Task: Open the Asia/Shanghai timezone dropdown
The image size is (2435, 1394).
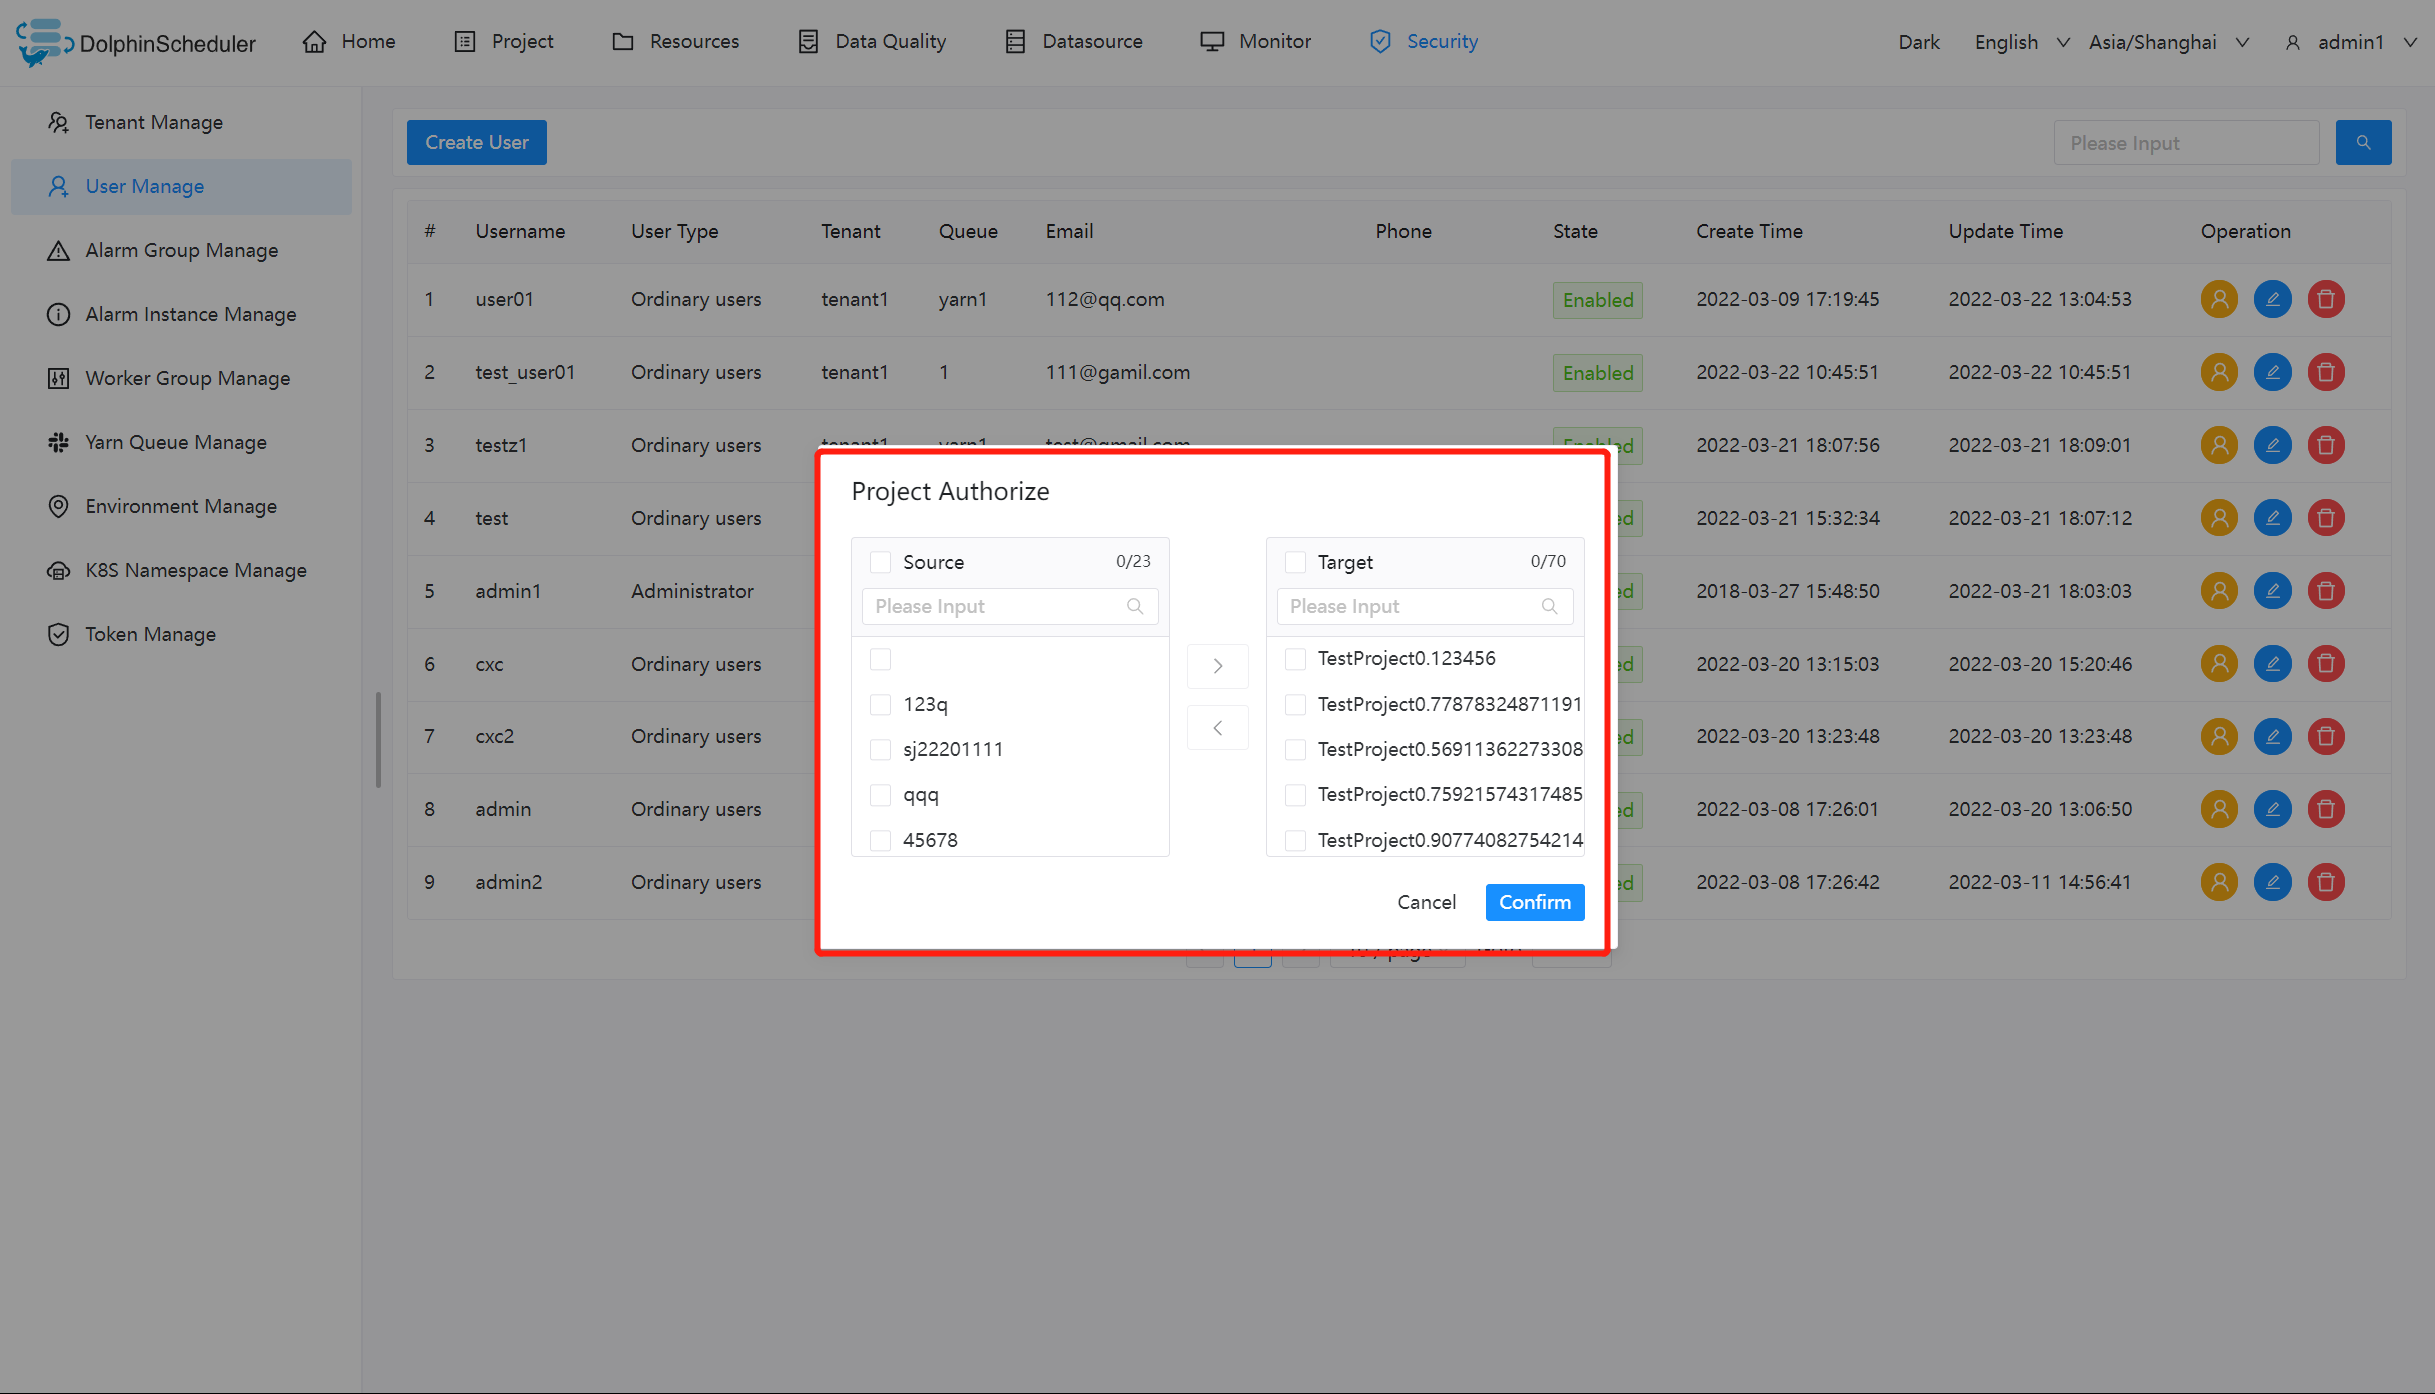Action: click(x=2168, y=41)
